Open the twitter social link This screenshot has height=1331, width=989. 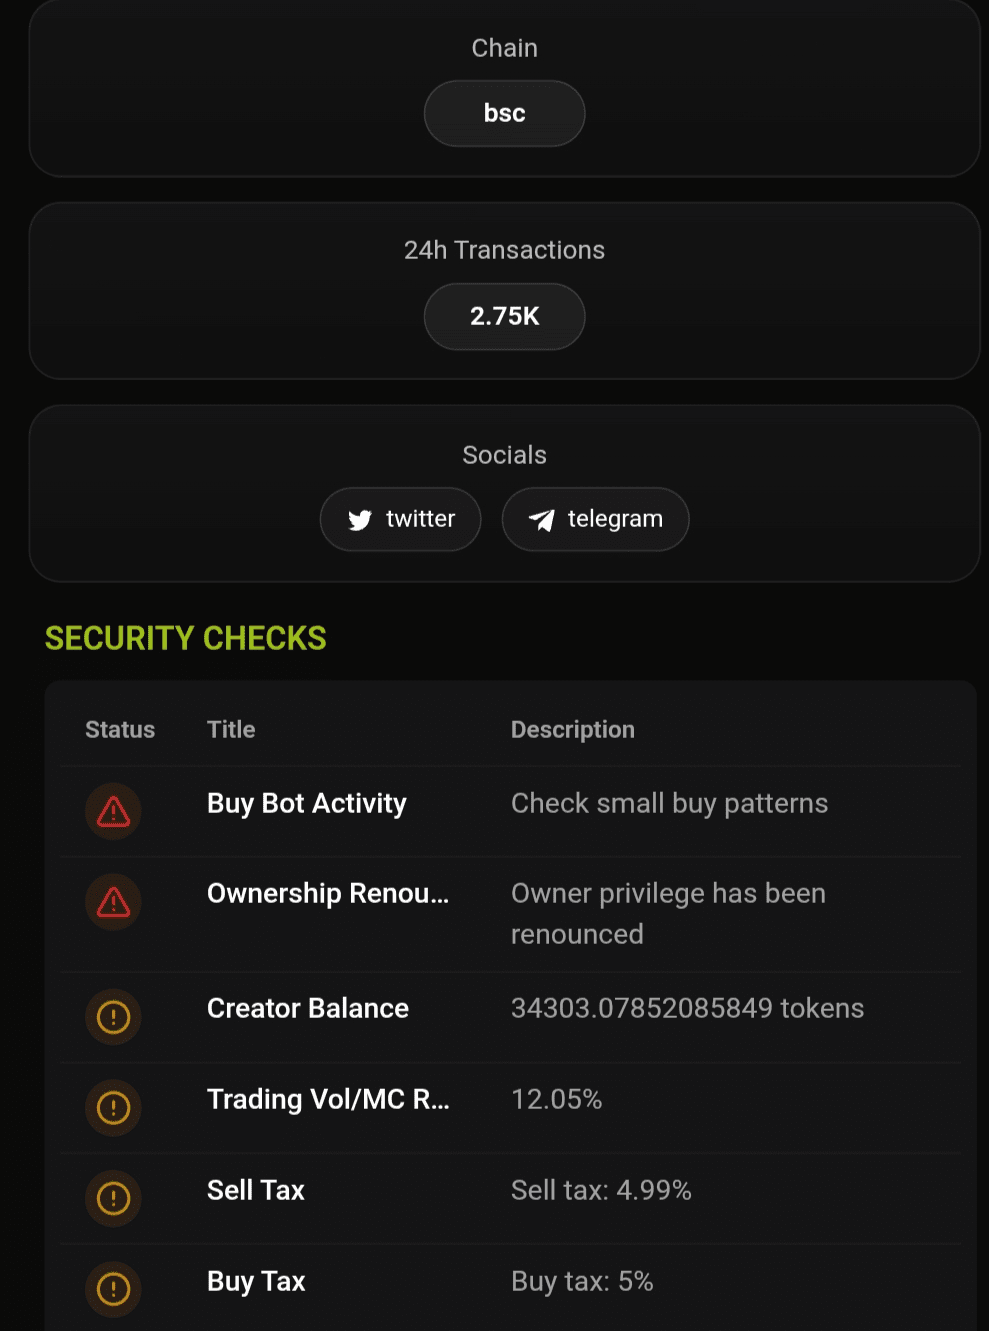click(x=401, y=519)
